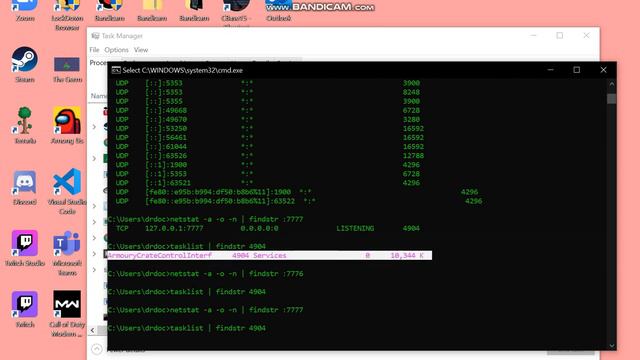Click the word Services in highlighted row
Screen dimensions: 640x360
pyautogui.click(x=270, y=256)
